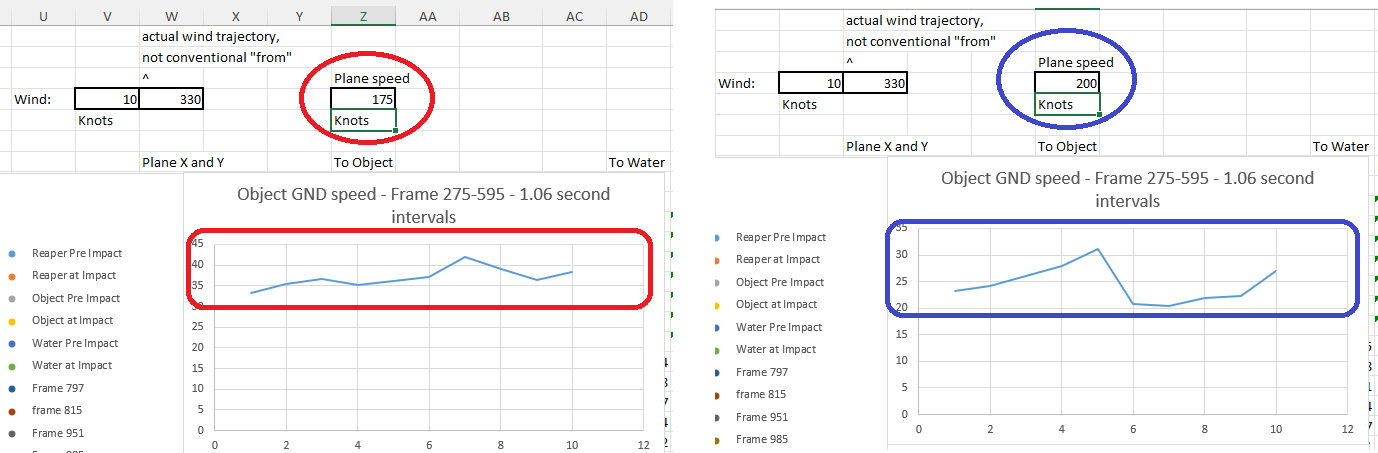The image size is (1378, 453).
Task: Select column AD header
Action: (x=639, y=17)
